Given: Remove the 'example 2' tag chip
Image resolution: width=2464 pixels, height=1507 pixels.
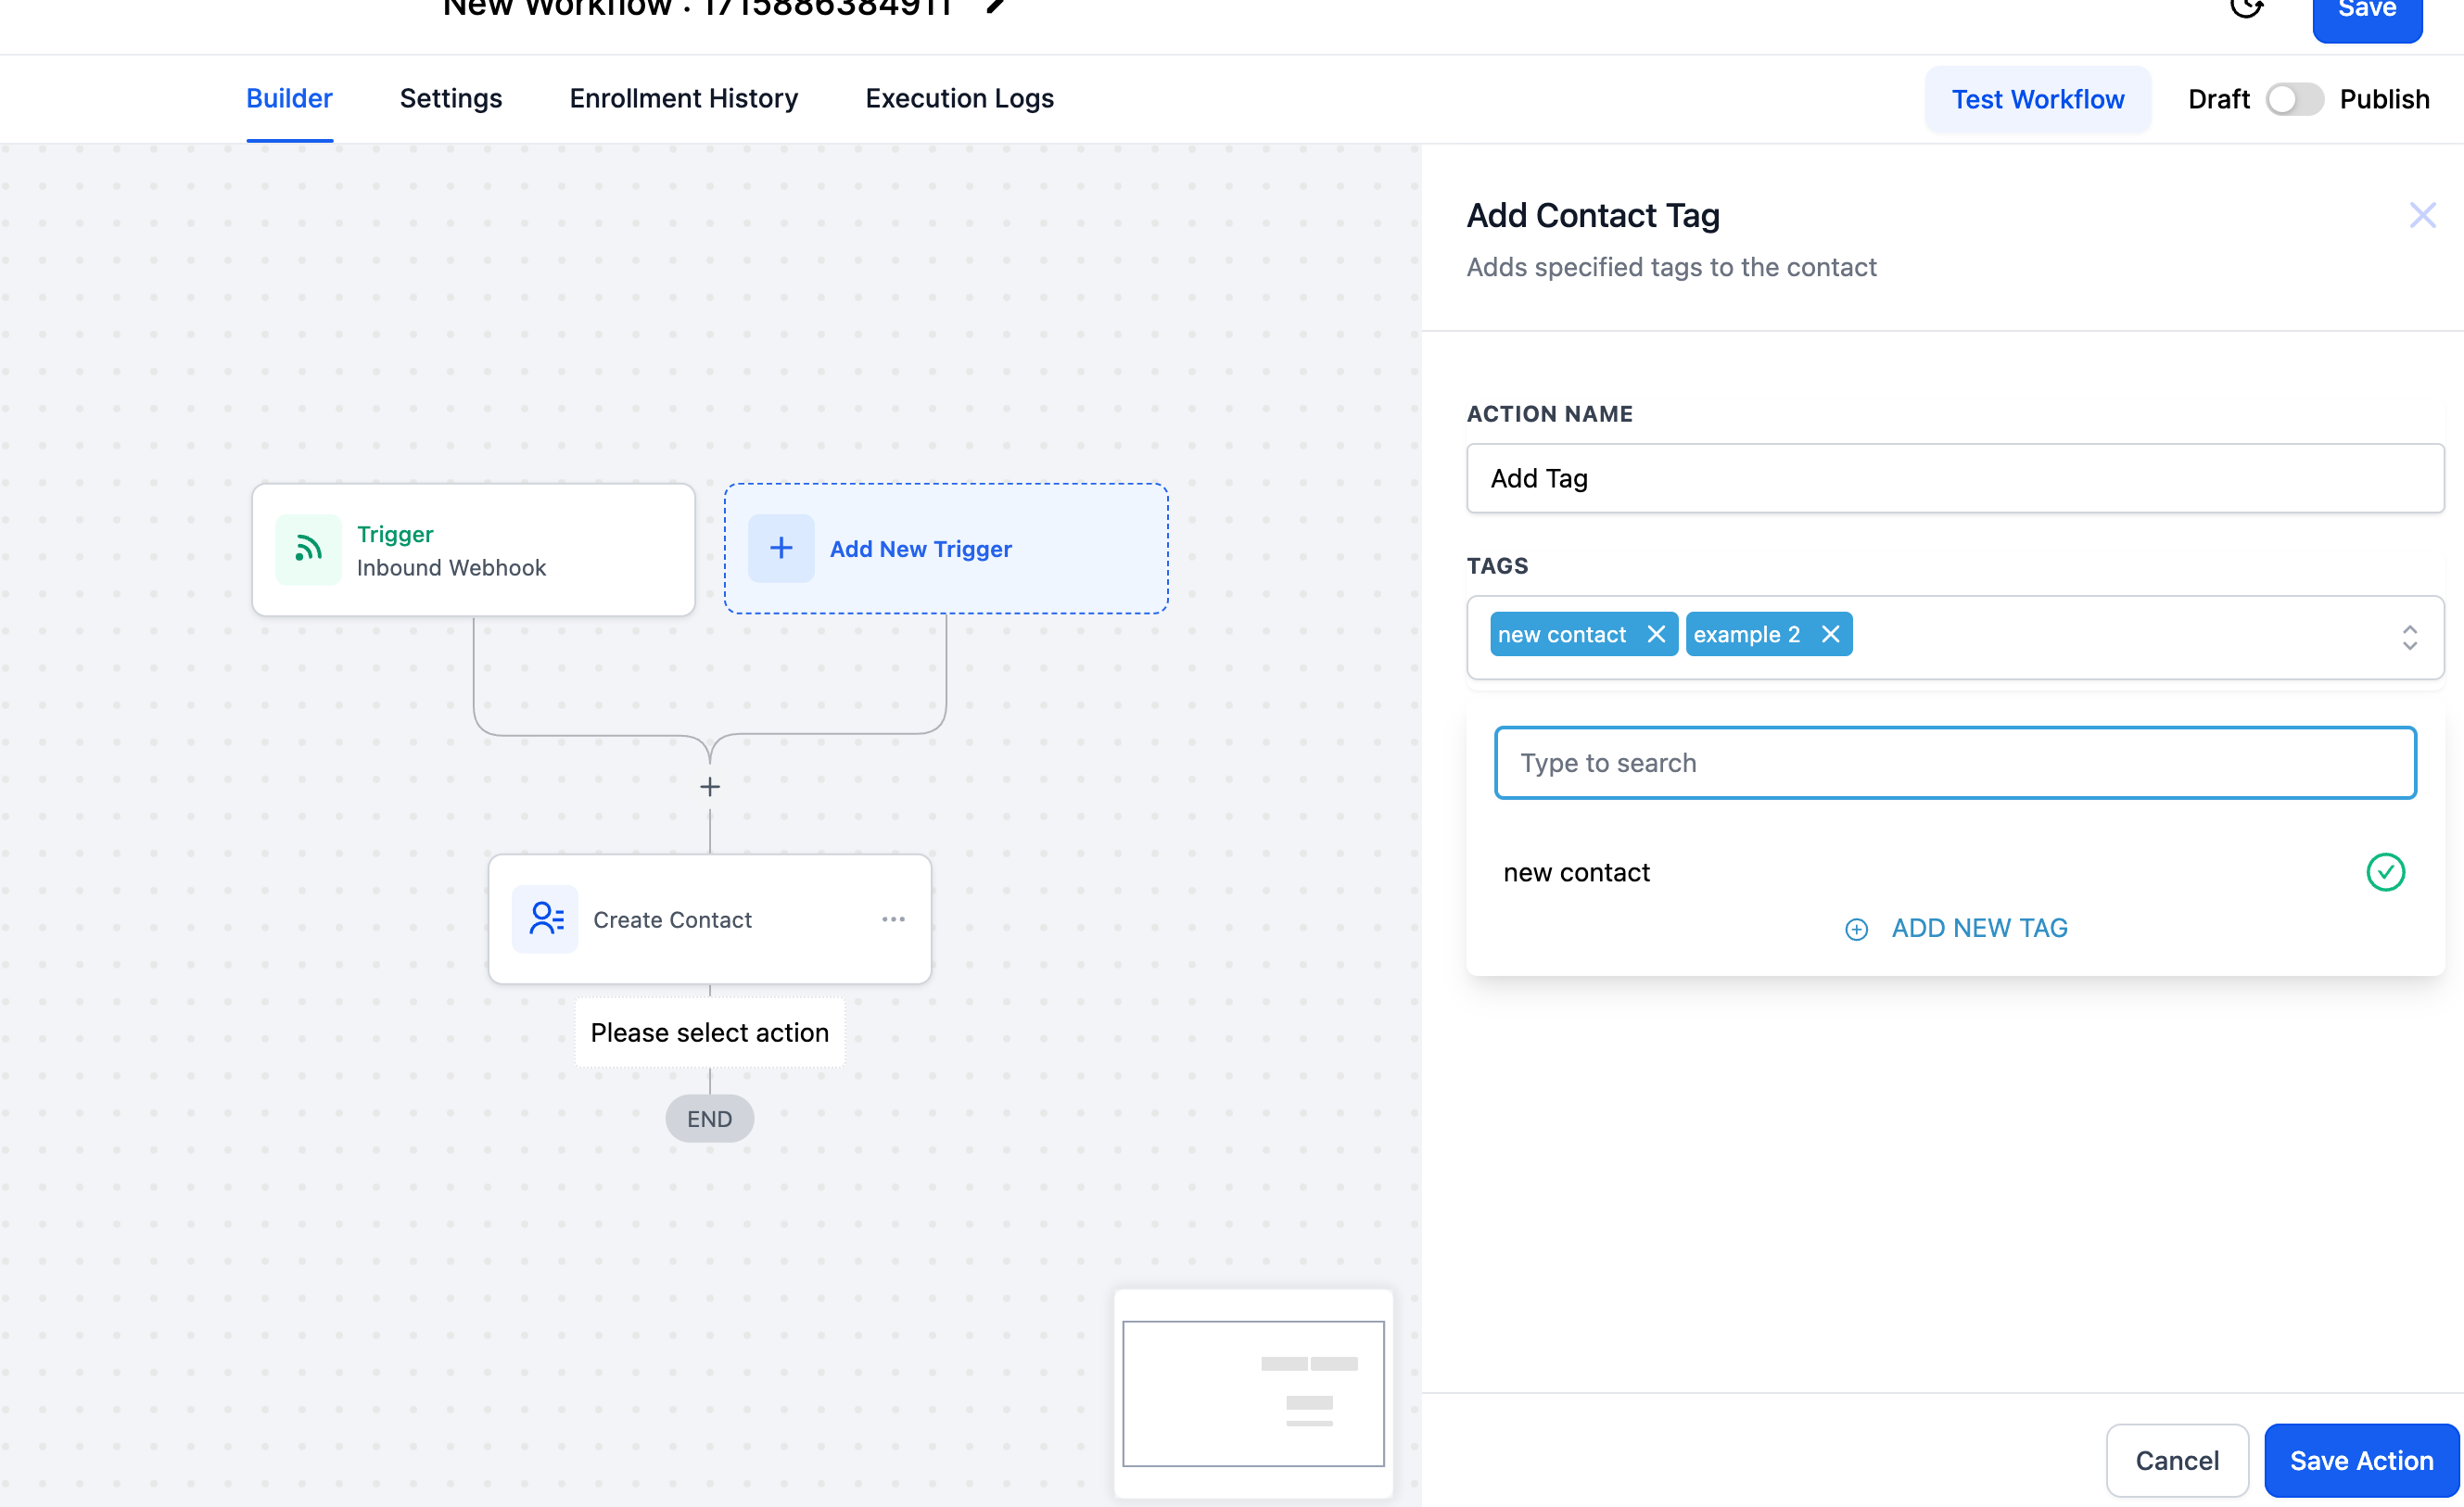Looking at the screenshot, I should click(1830, 634).
